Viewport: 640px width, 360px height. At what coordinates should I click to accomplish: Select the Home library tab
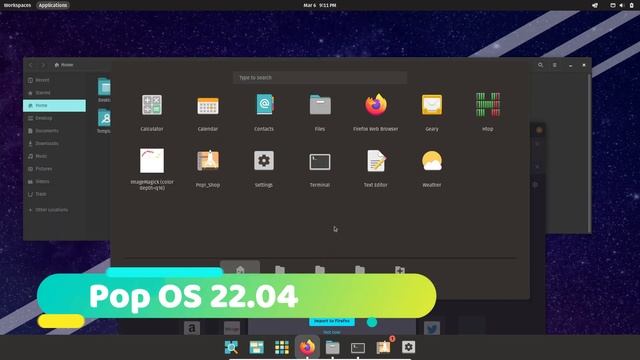[240, 268]
